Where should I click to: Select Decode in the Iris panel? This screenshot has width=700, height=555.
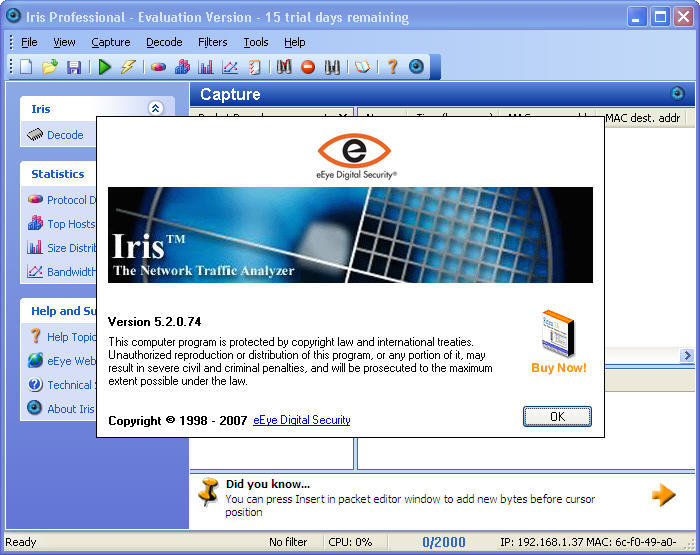coord(65,135)
